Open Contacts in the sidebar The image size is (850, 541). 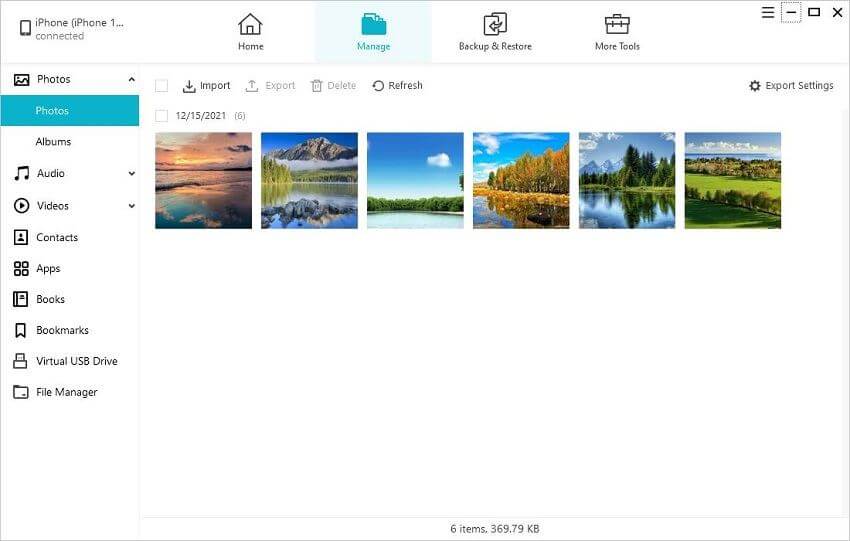tap(56, 237)
